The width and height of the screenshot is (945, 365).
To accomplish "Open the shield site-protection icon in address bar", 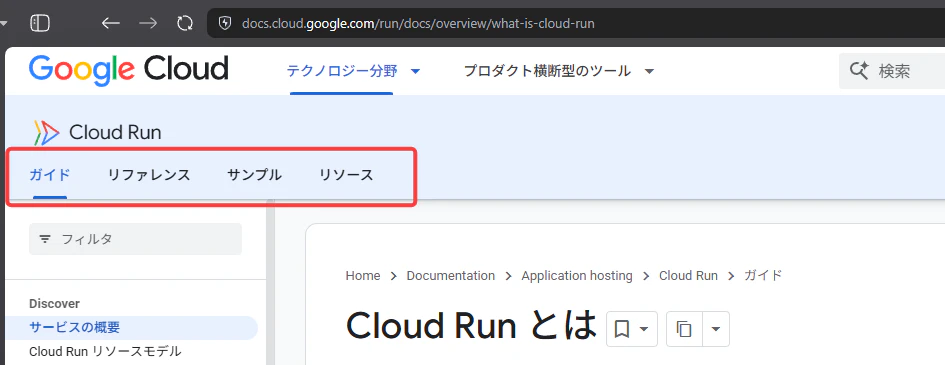I will pyautogui.click(x=225, y=23).
